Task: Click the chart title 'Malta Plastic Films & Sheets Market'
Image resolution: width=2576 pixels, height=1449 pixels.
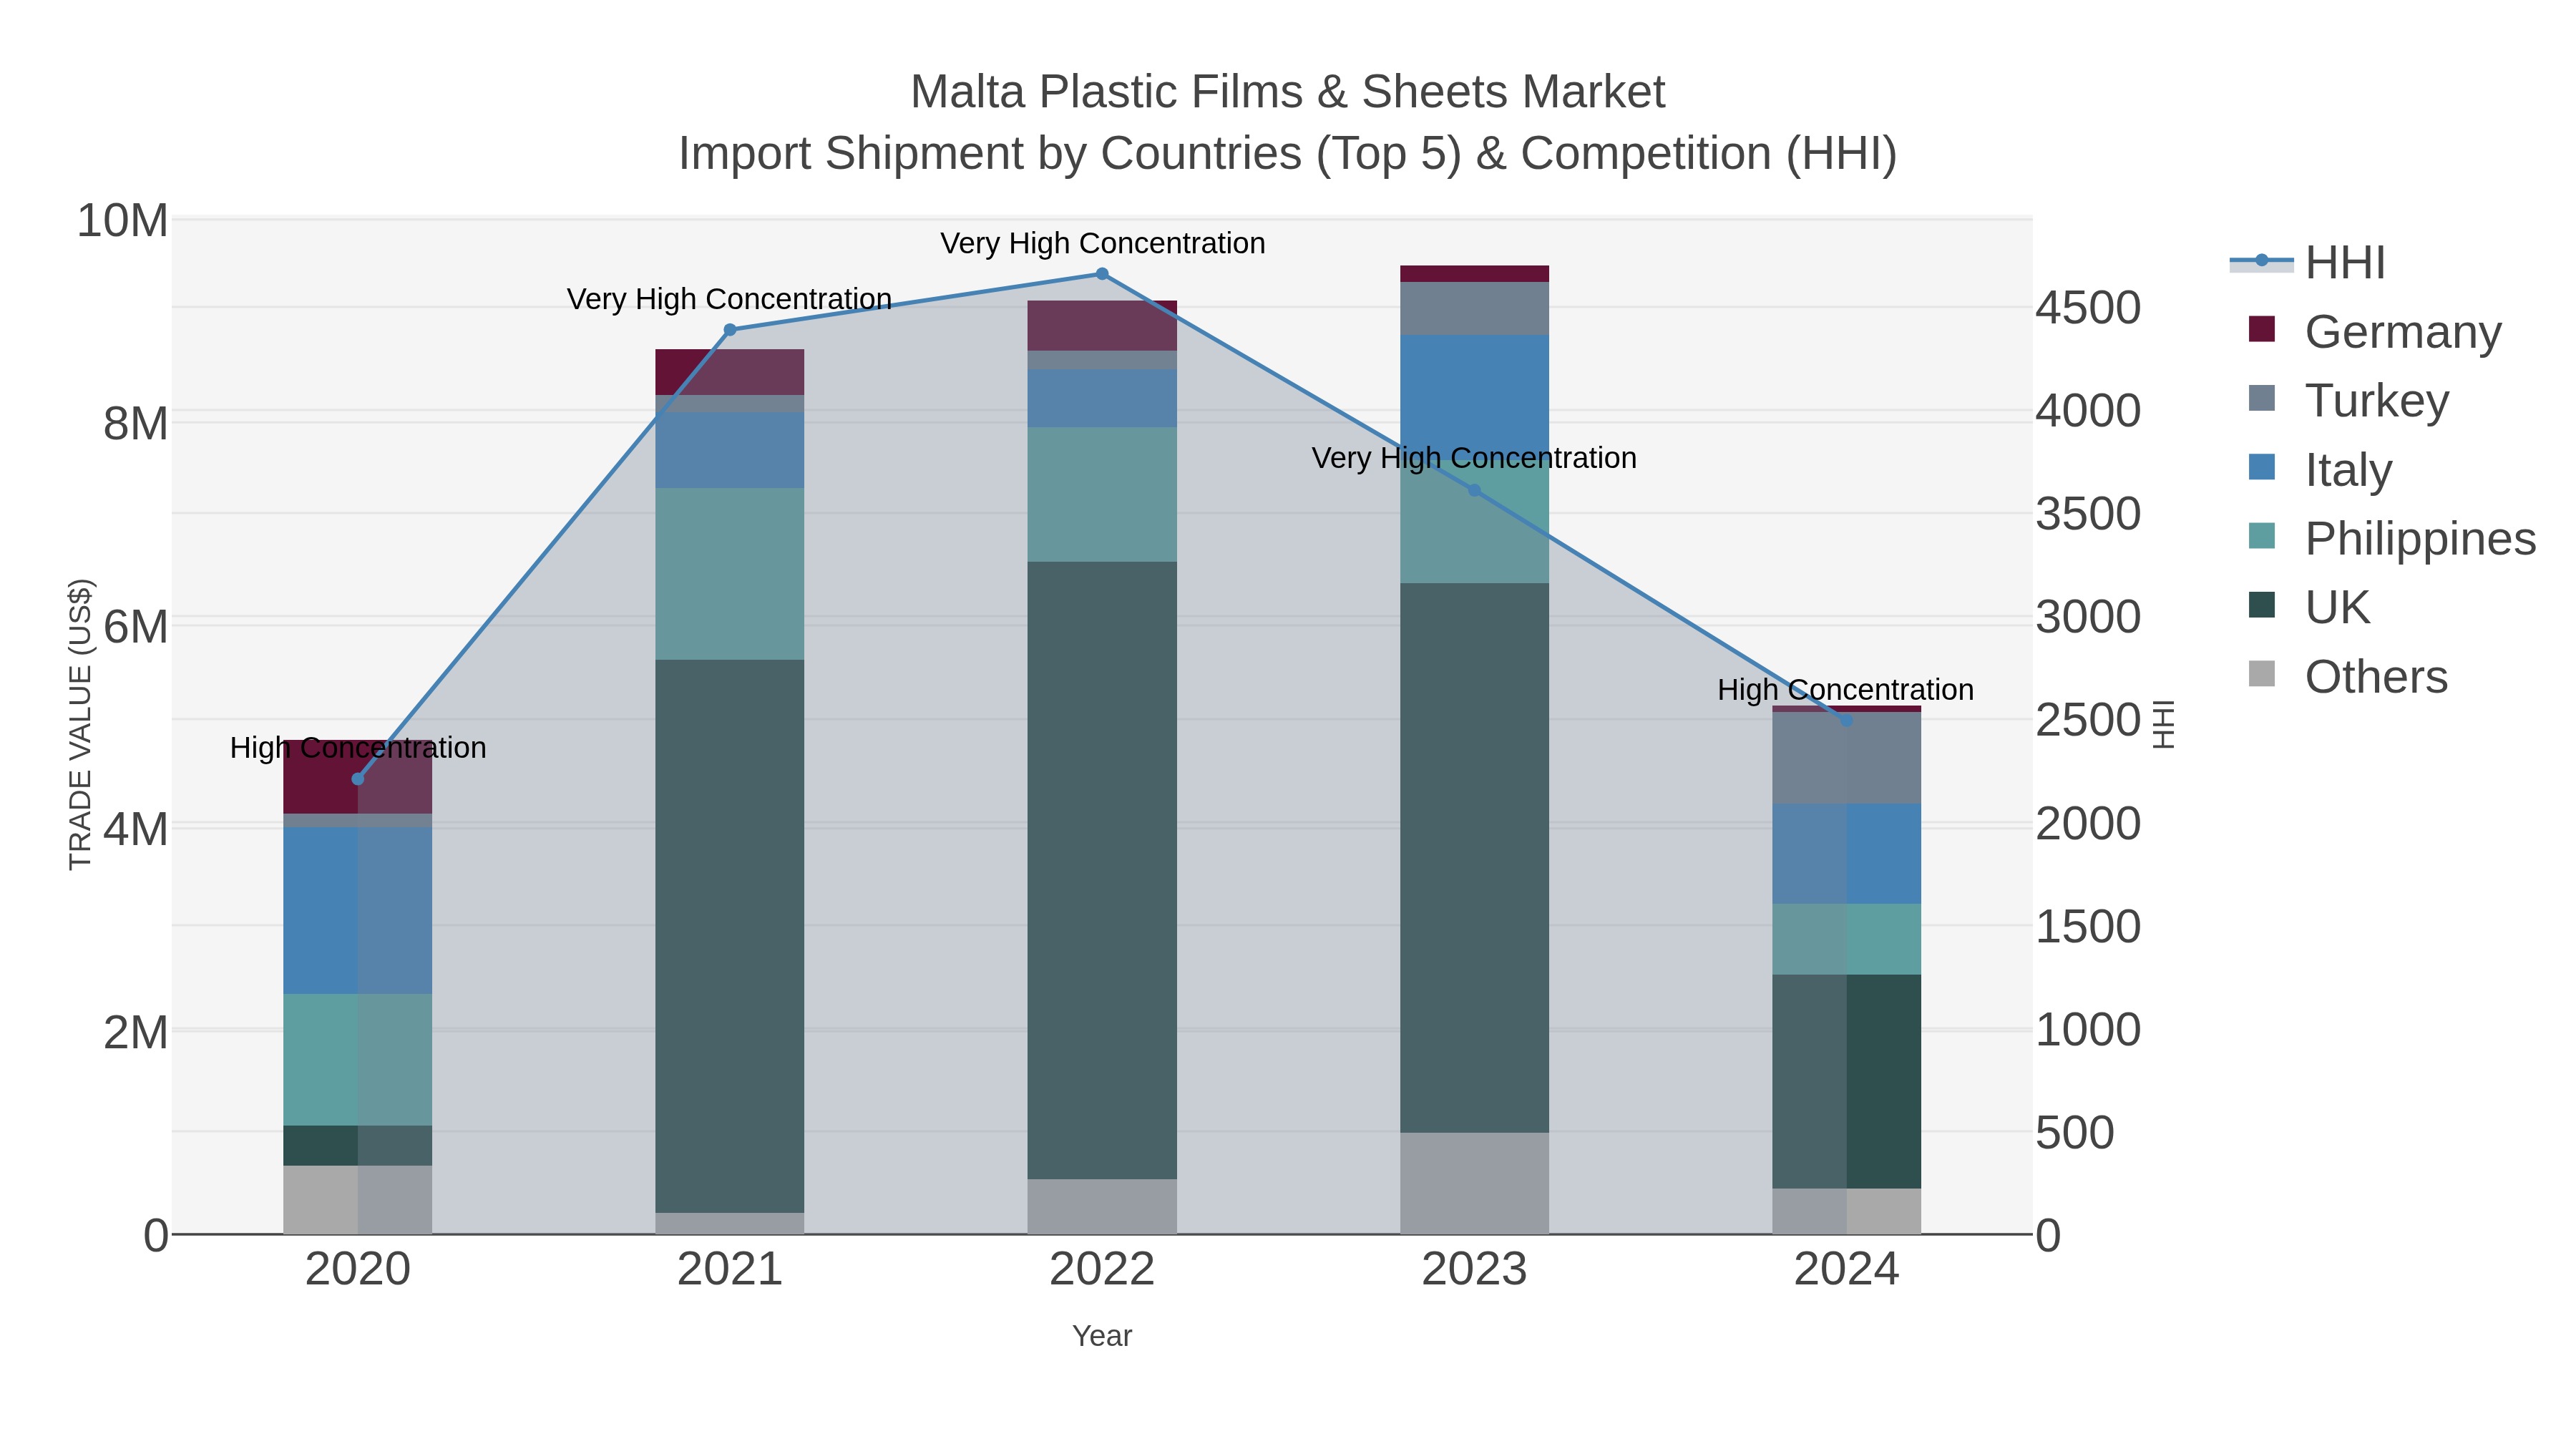Action: [1287, 92]
